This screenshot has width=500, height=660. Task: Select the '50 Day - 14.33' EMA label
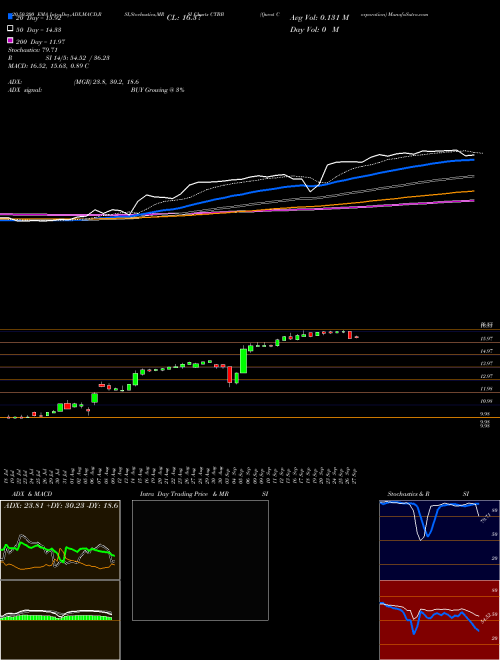pyautogui.click(x=39, y=30)
